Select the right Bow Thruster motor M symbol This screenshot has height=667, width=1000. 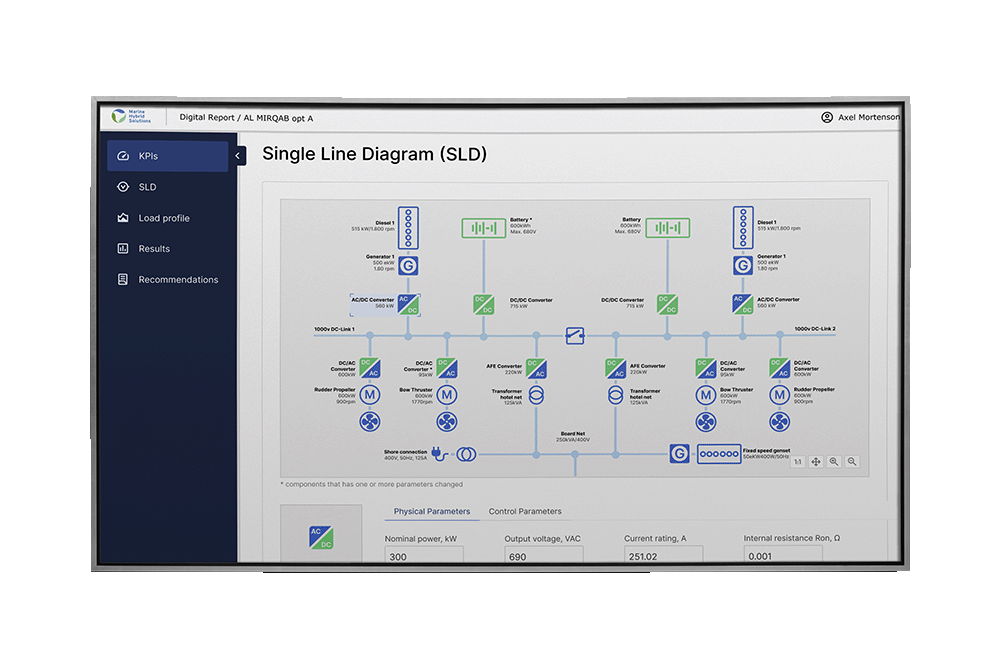[x=705, y=395]
